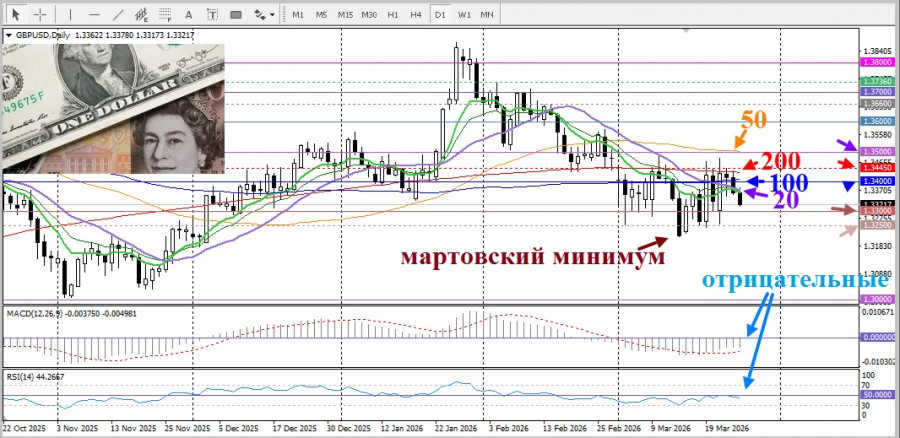Click the 17 Dec 2025 date label
The height and width of the screenshot is (438, 900).
(294, 428)
